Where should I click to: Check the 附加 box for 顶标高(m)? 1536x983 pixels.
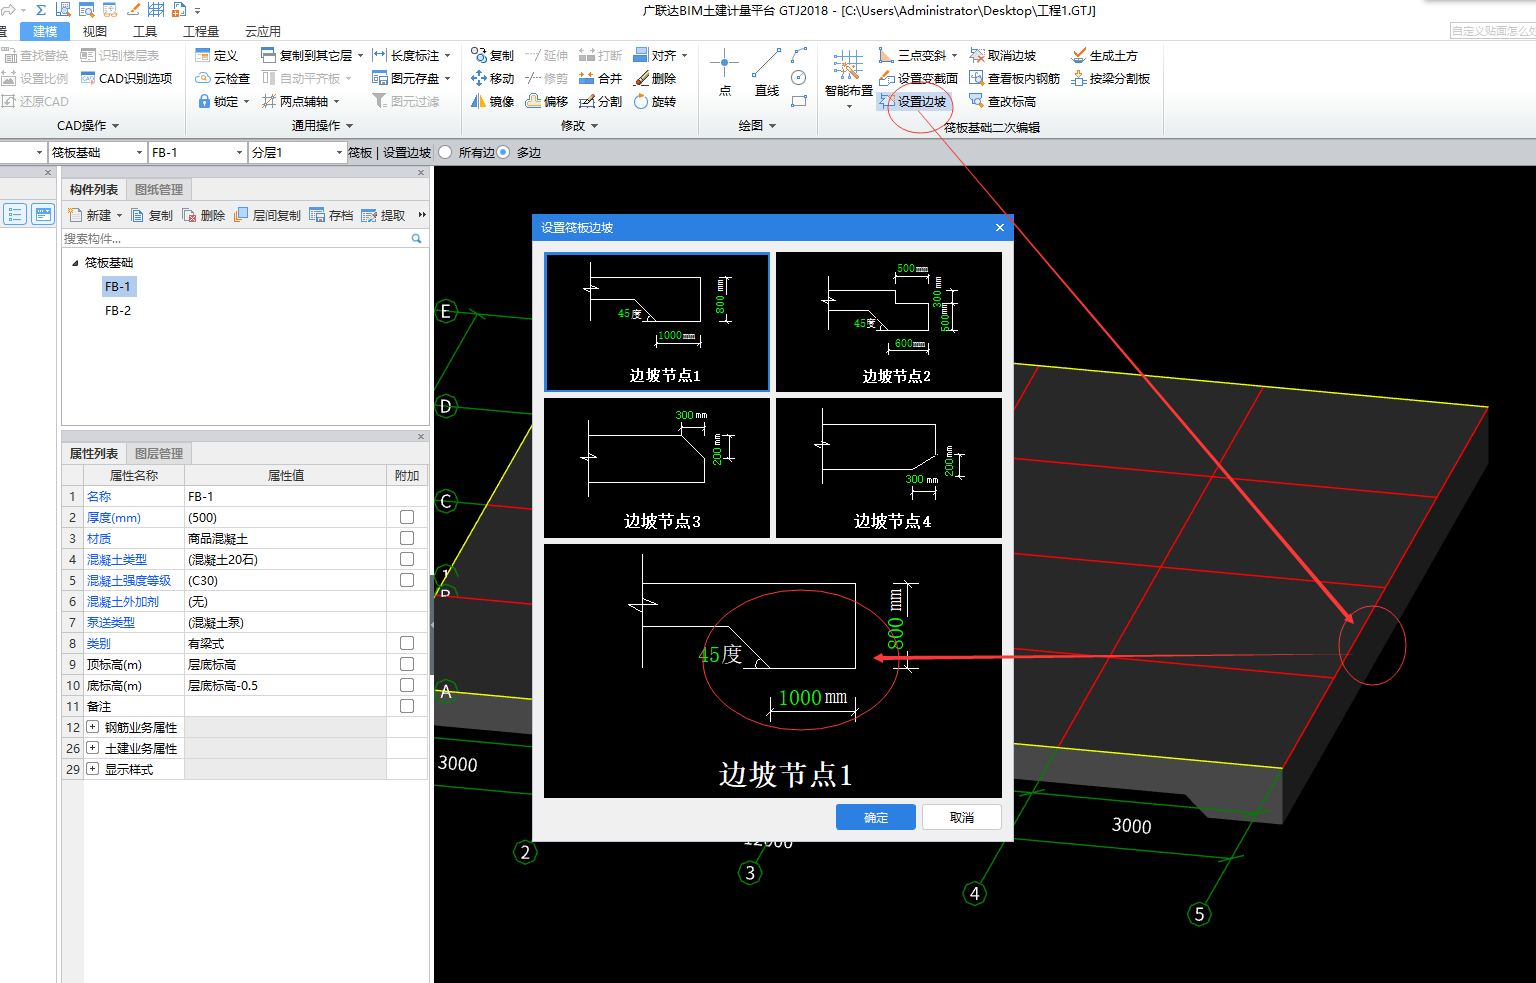[x=407, y=664]
